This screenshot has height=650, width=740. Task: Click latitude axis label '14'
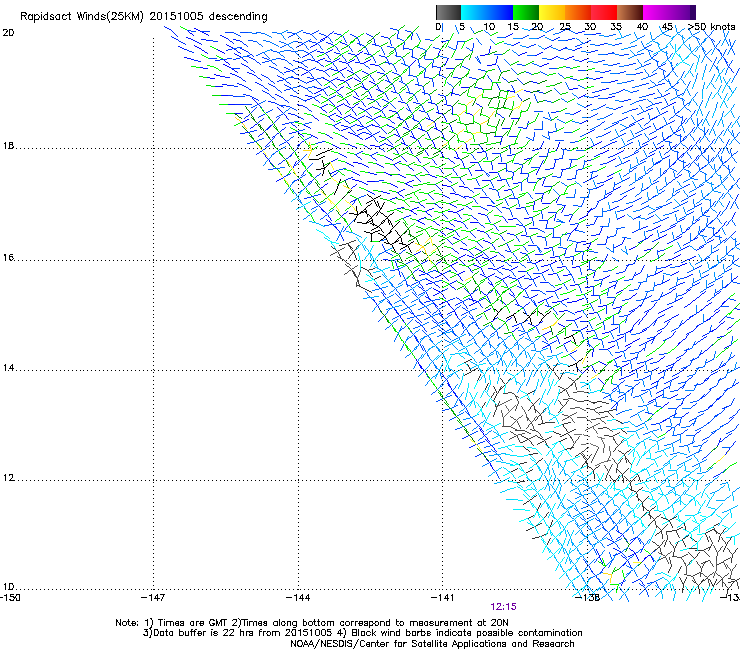click(x=8, y=368)
